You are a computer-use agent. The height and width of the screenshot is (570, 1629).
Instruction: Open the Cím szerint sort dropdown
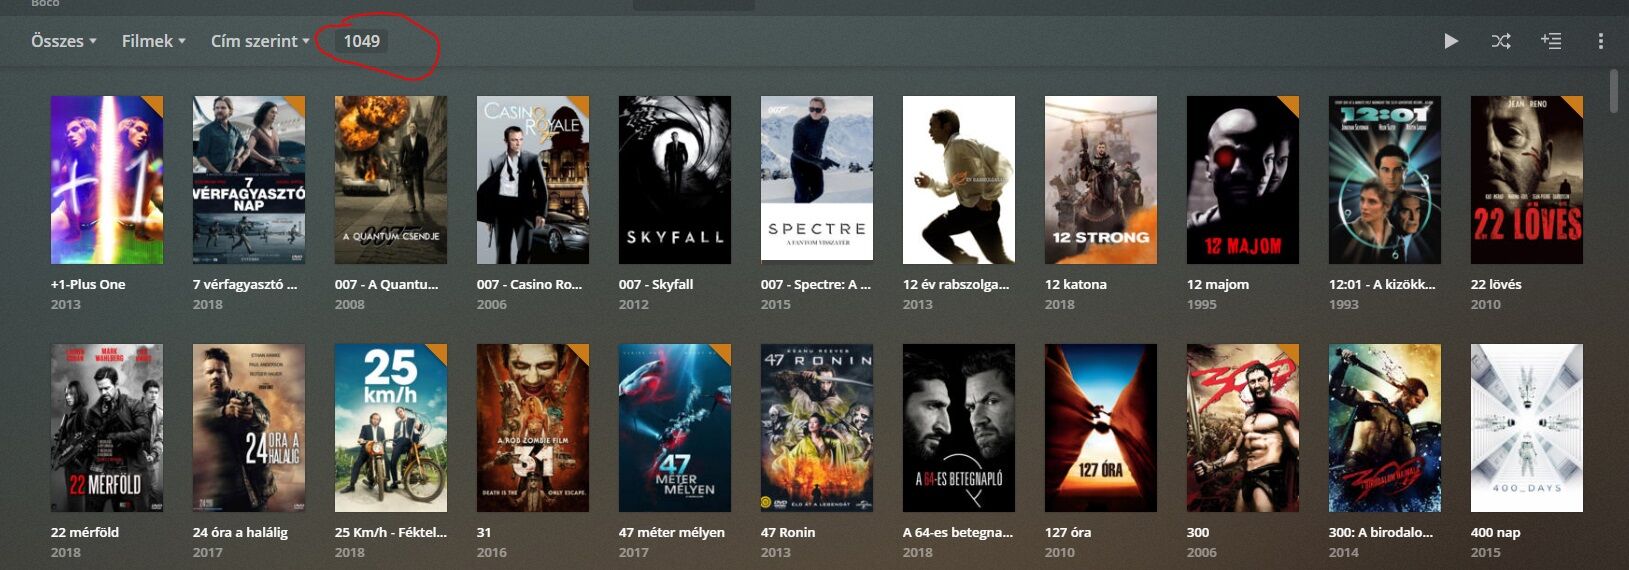coord(260,41)
